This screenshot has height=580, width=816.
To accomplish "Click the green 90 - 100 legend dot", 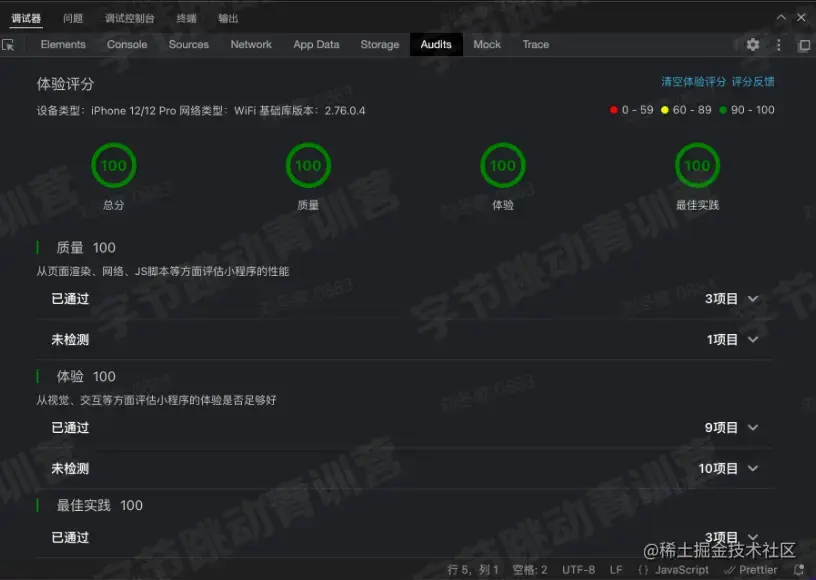I will click(x=722, y=110).
